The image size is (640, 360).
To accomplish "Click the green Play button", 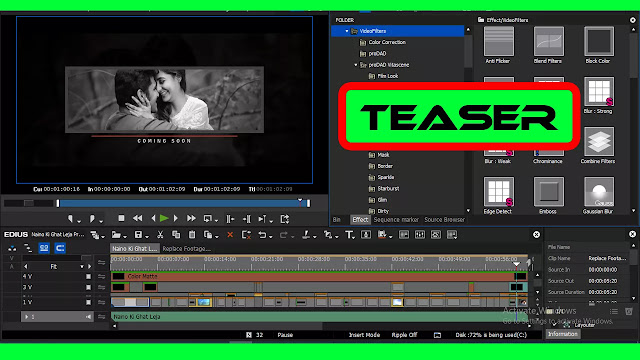I will (x=164, y=219).
